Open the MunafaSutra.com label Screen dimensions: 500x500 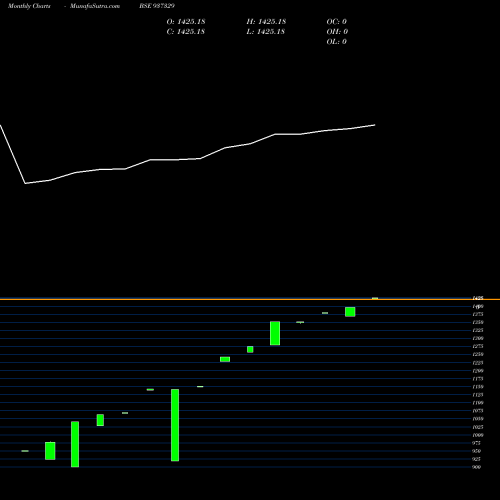[x=95, y=6]
